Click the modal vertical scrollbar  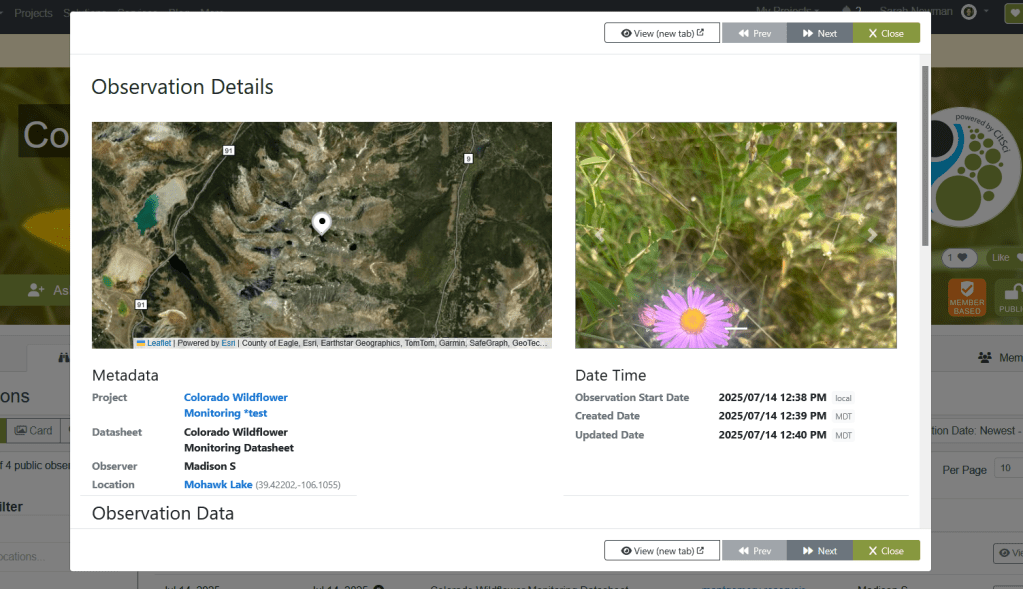tap(924, 157)
